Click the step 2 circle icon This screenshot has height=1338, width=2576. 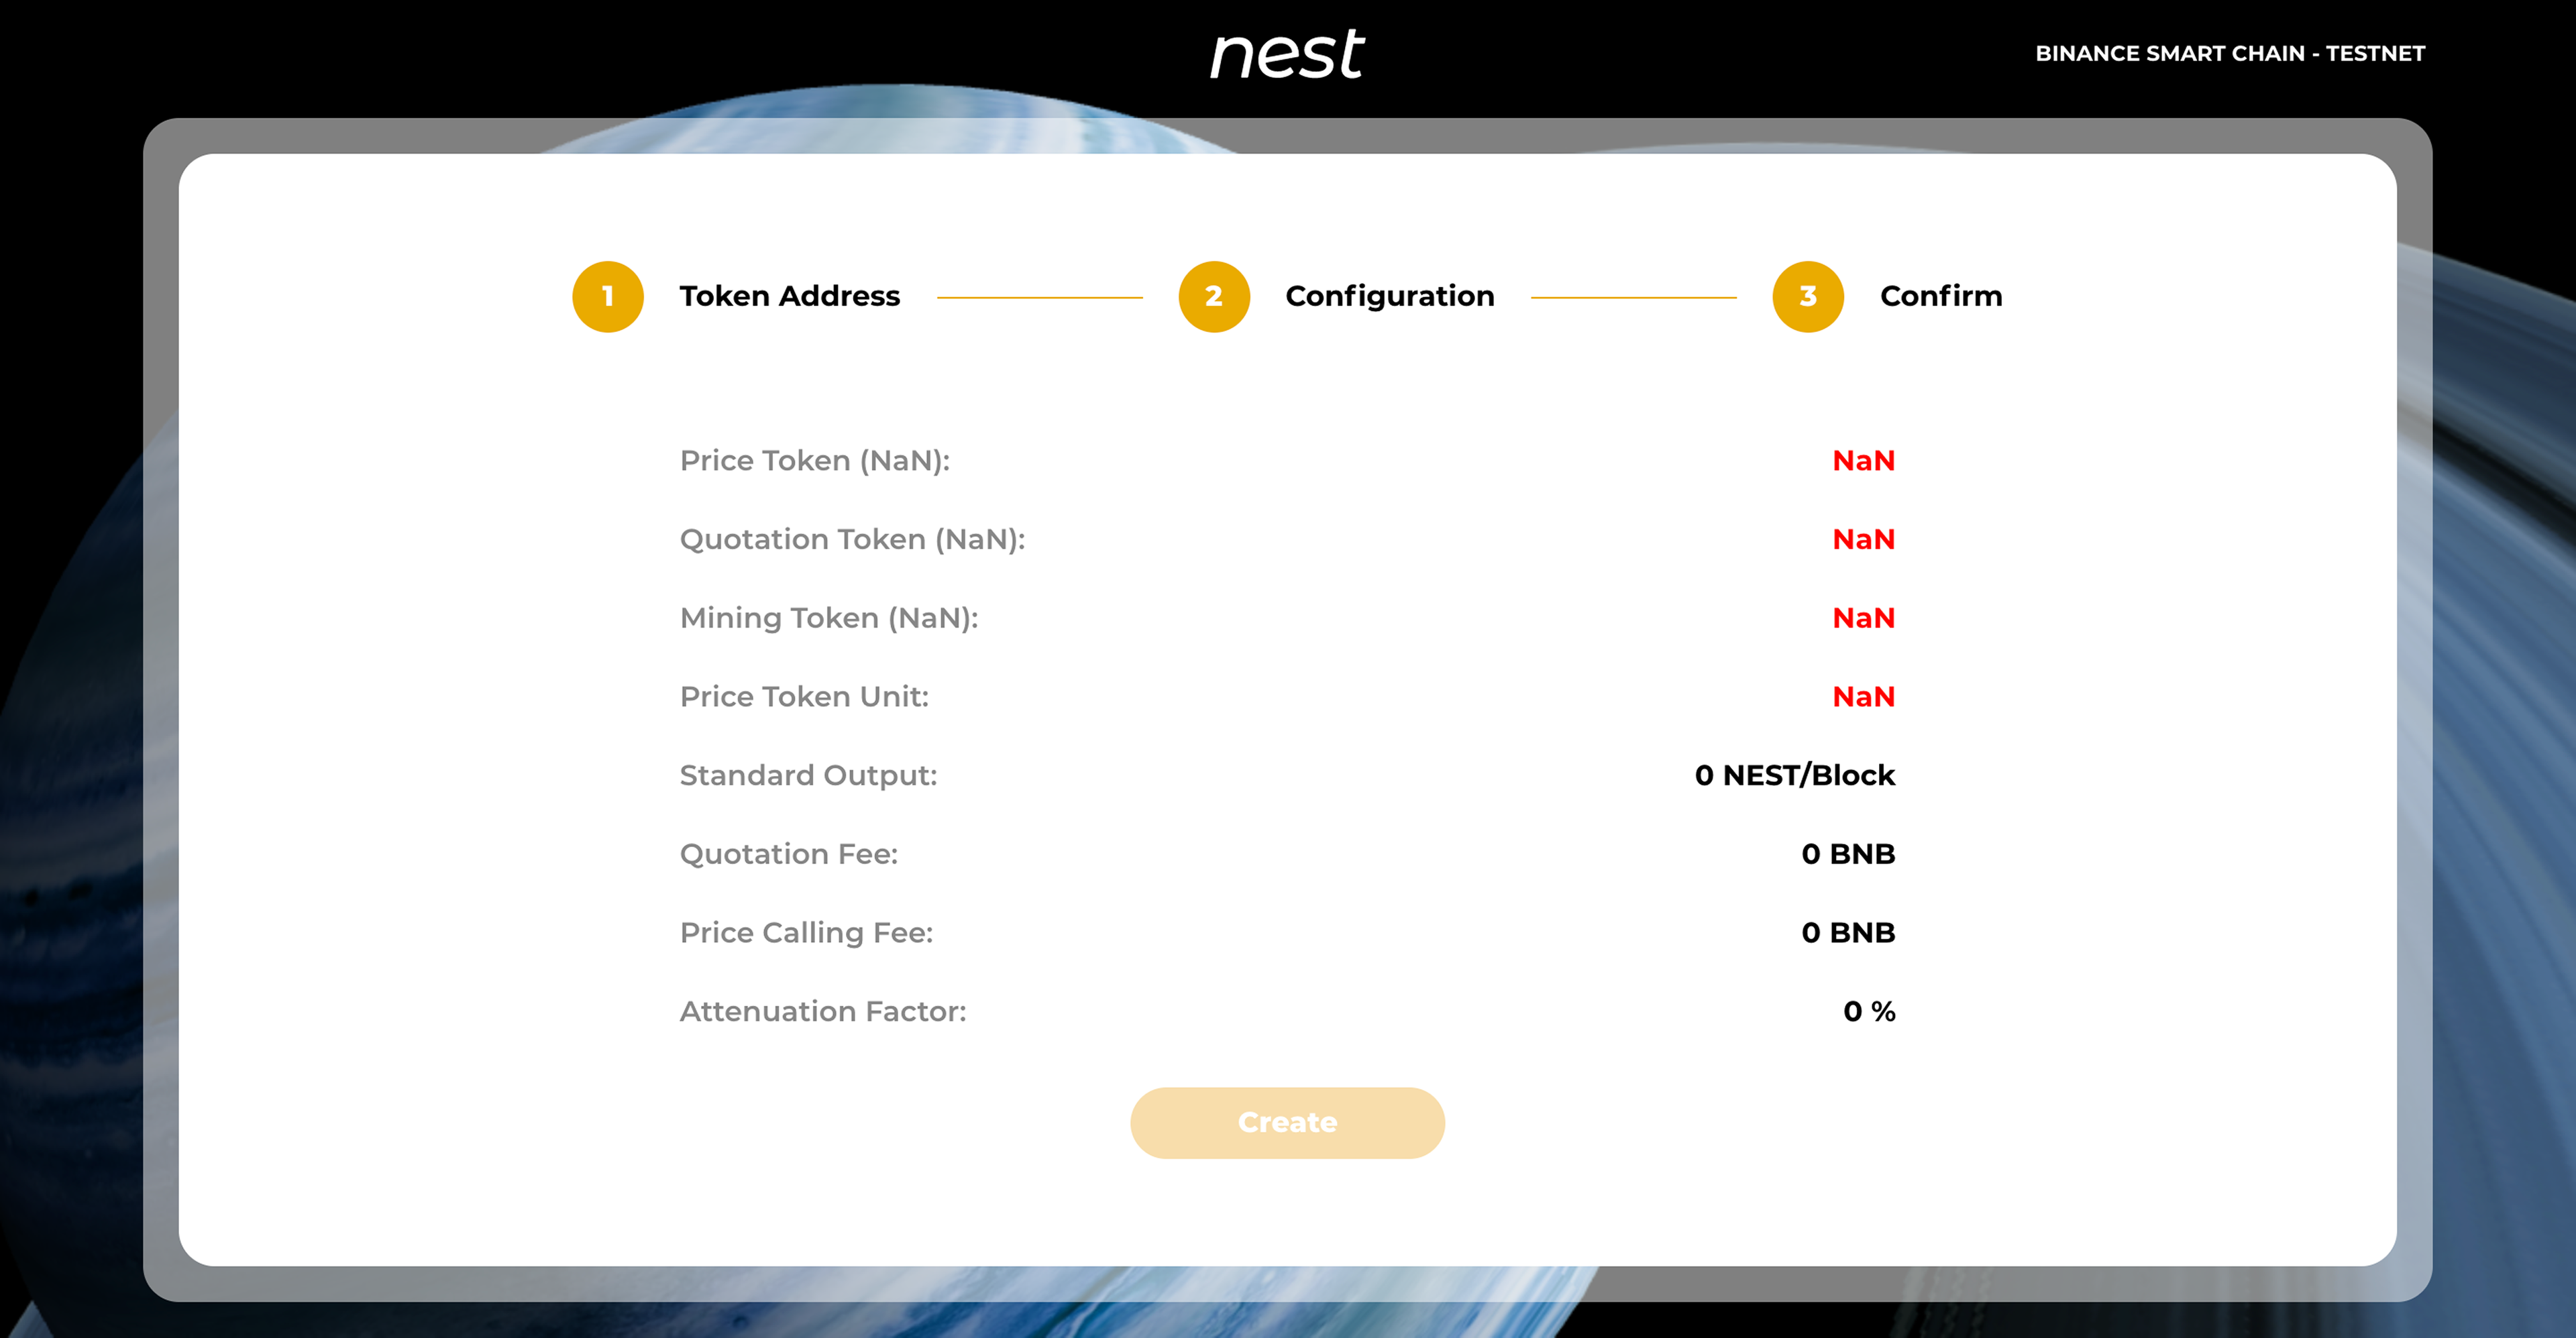point(1213,297)
